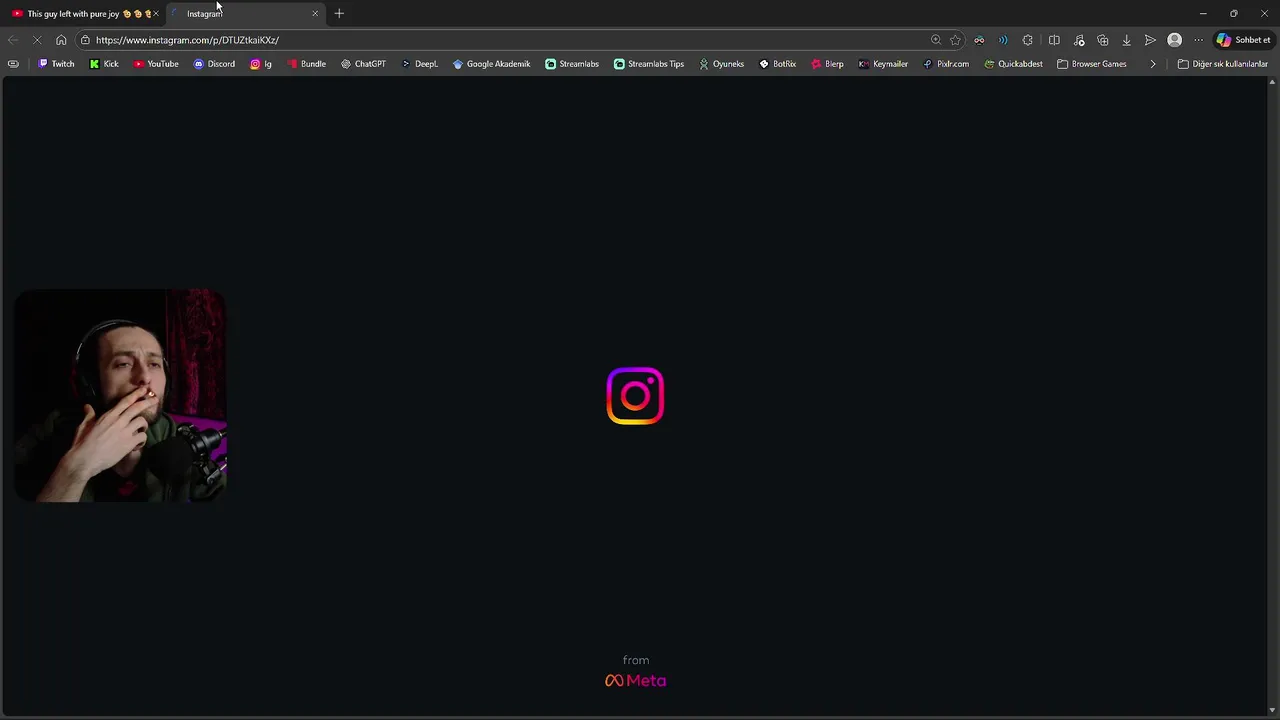This screenshot has width=1280, height=720.
Task: Open the DeepL bookmark
Action: coord(420,64)
